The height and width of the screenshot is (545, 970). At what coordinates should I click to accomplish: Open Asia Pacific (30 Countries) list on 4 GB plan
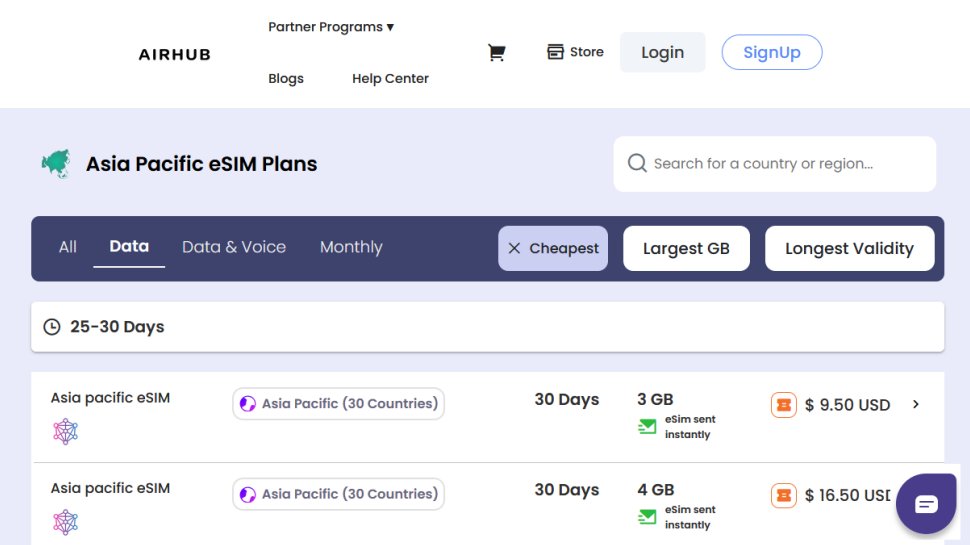[339, 494]
